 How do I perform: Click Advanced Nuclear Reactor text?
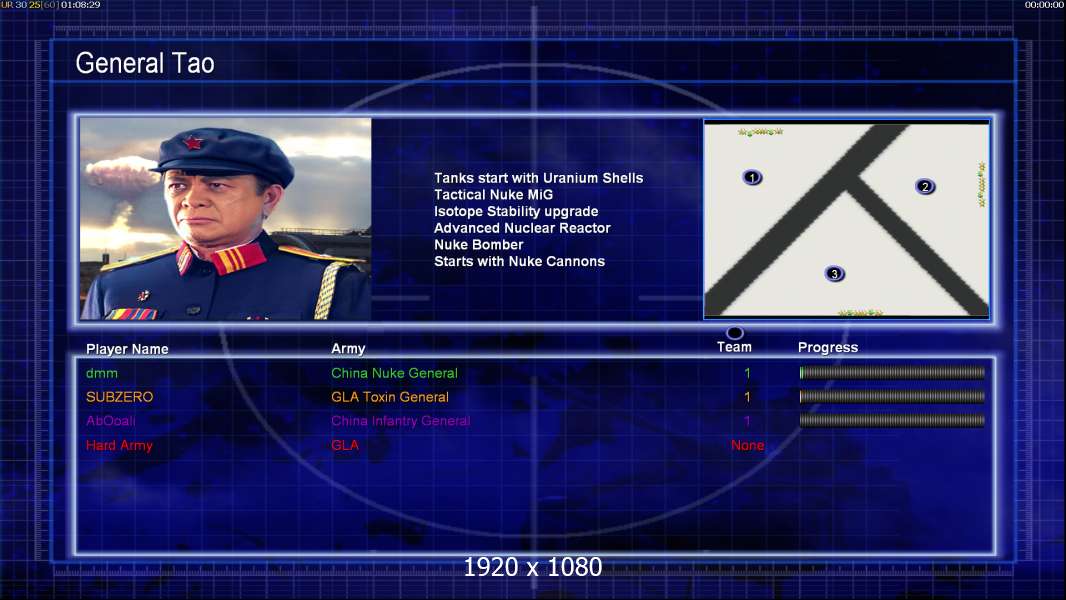[522, 228]
